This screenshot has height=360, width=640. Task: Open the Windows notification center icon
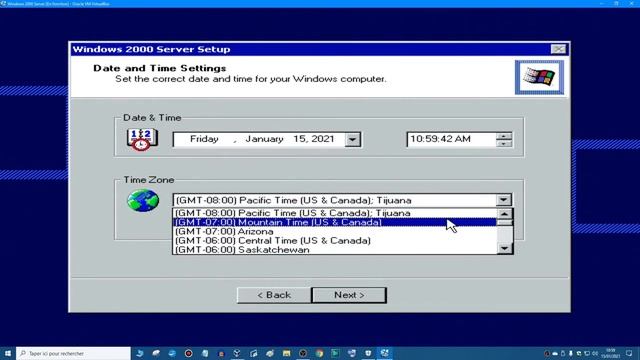click(629, 353)
